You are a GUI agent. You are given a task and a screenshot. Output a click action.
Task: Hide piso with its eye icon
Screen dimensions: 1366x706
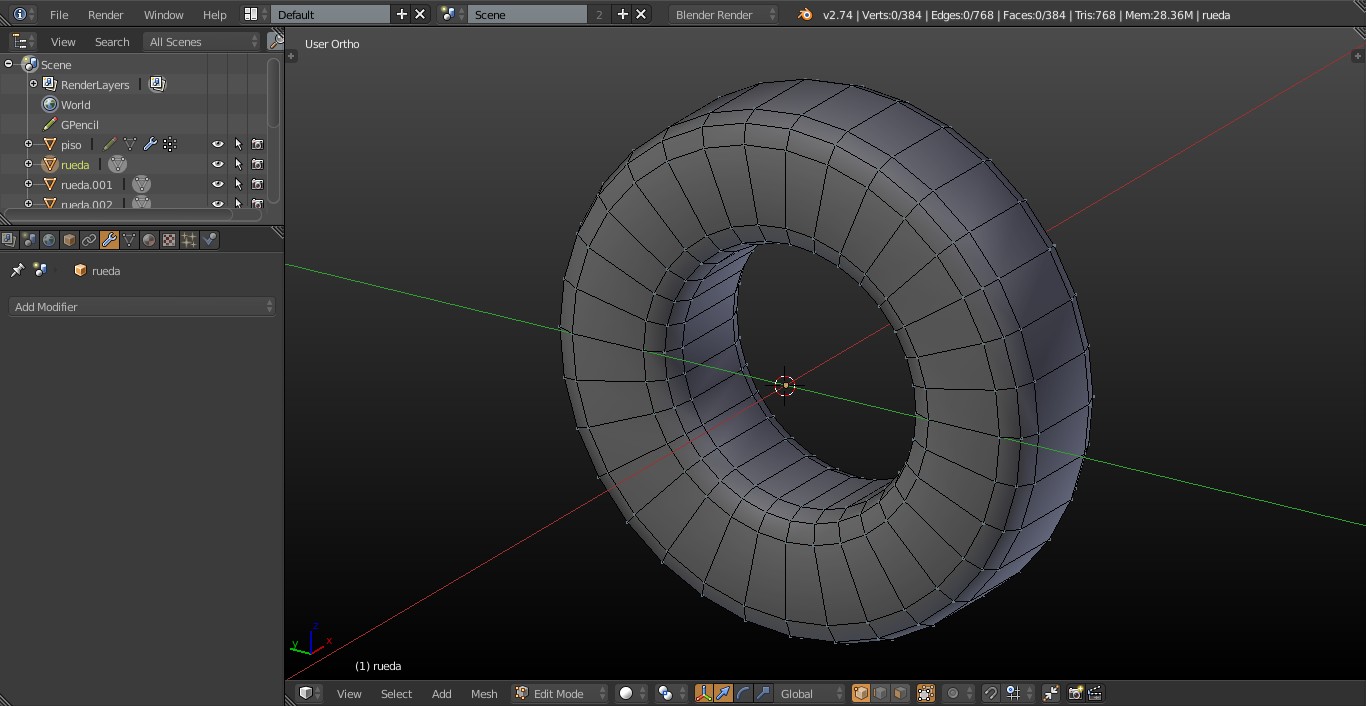217,144
